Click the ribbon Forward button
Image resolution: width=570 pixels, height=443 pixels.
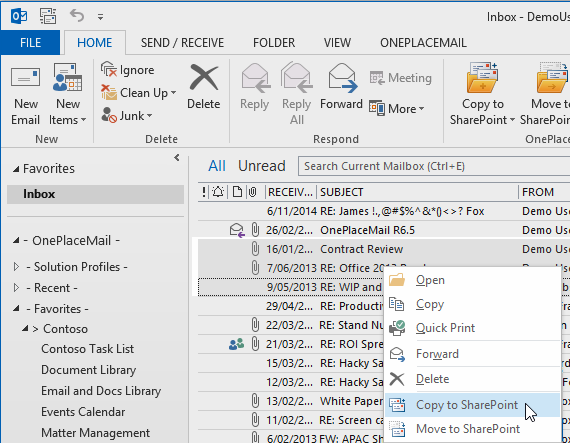(341, 86)
